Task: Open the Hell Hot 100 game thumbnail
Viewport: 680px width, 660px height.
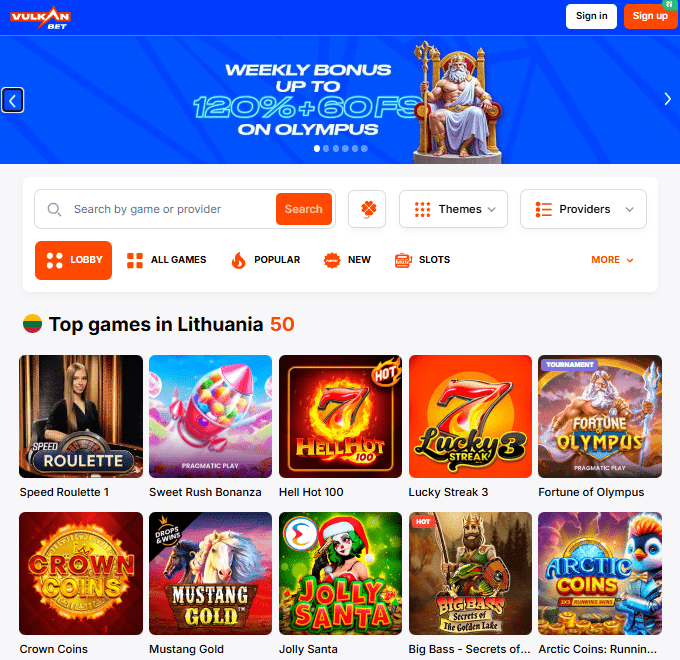Action: coord(340,416)
